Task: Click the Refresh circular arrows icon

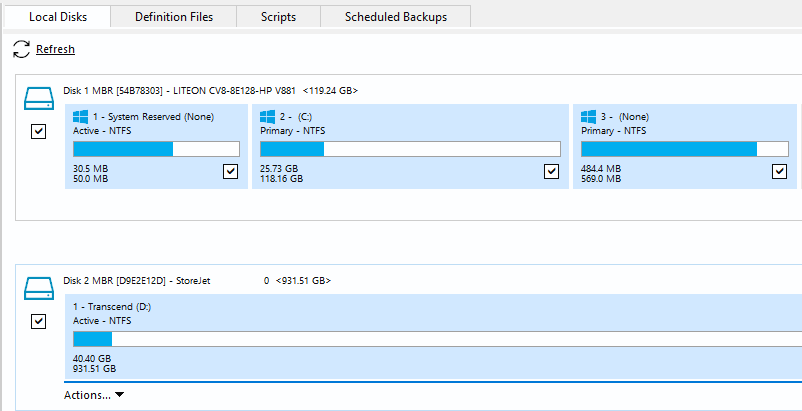Action: 21,49
